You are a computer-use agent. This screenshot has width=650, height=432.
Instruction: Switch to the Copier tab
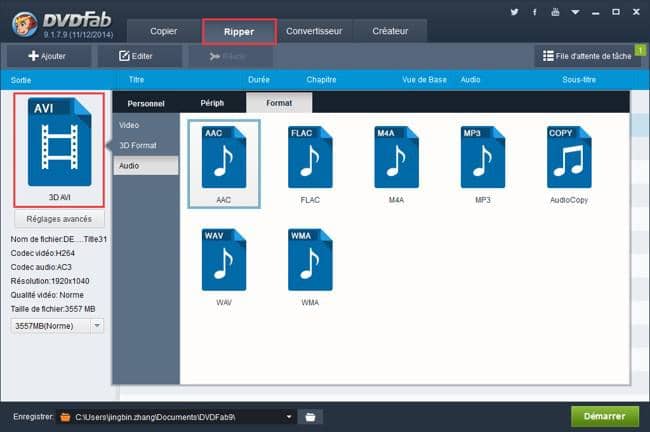[x=164, y=31]
